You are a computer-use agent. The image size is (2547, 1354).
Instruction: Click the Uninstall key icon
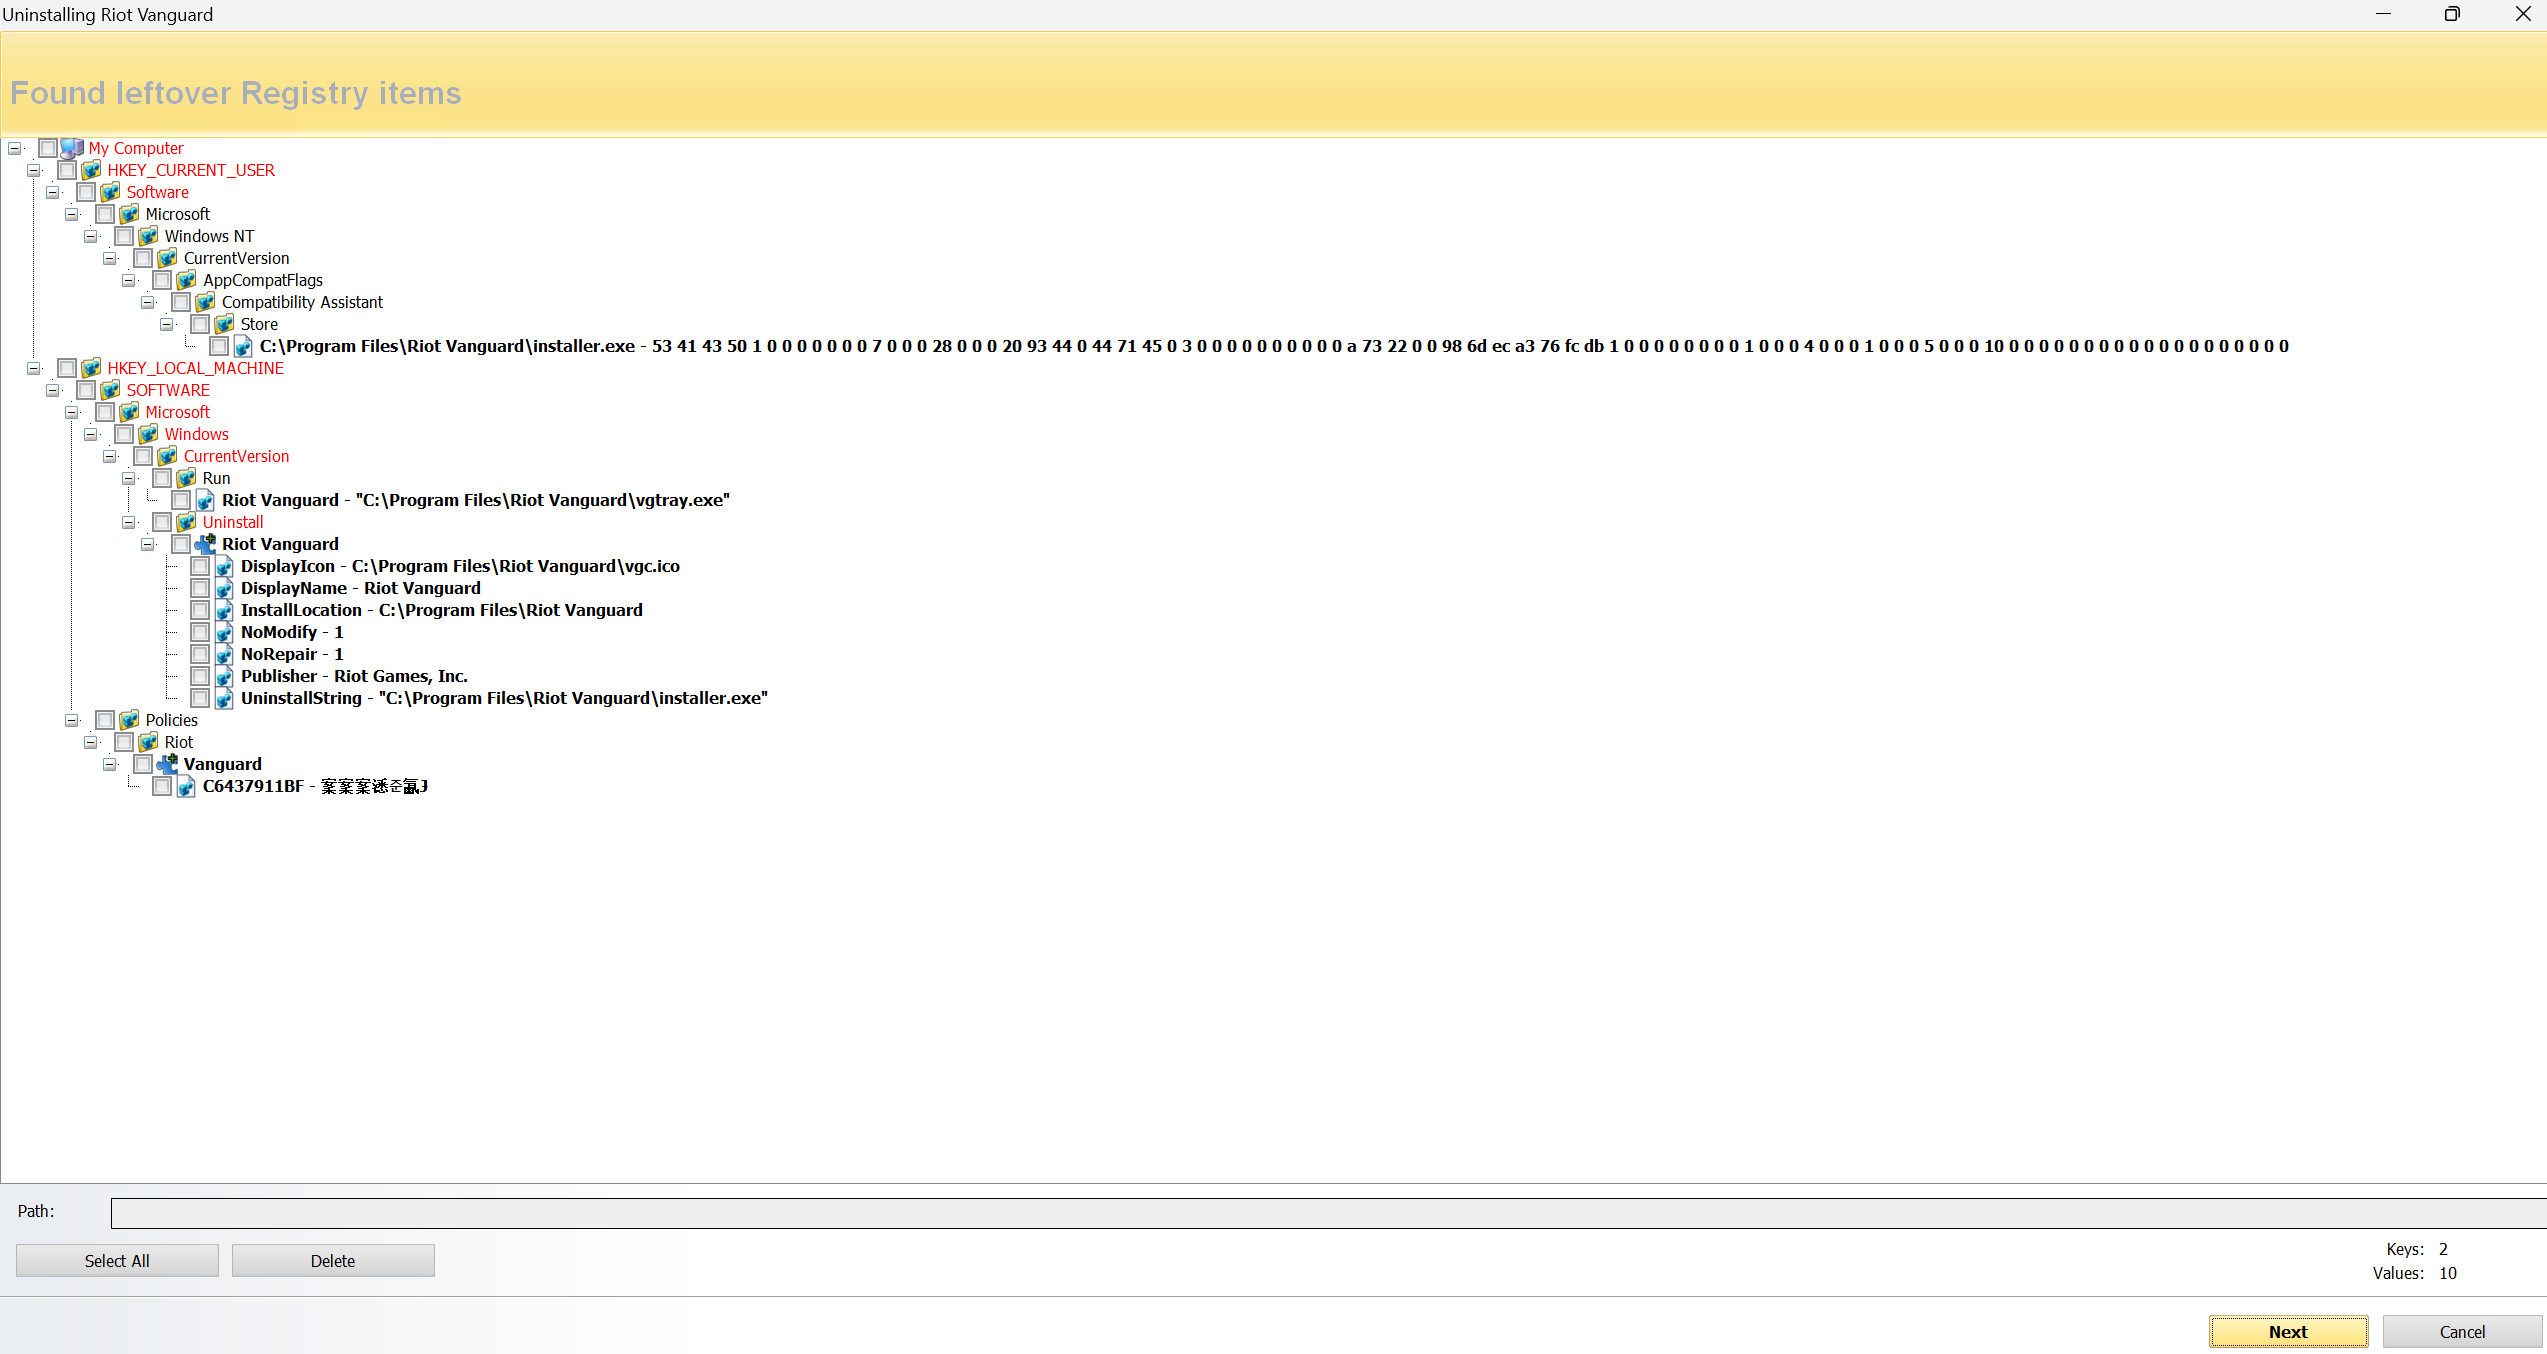186,522
